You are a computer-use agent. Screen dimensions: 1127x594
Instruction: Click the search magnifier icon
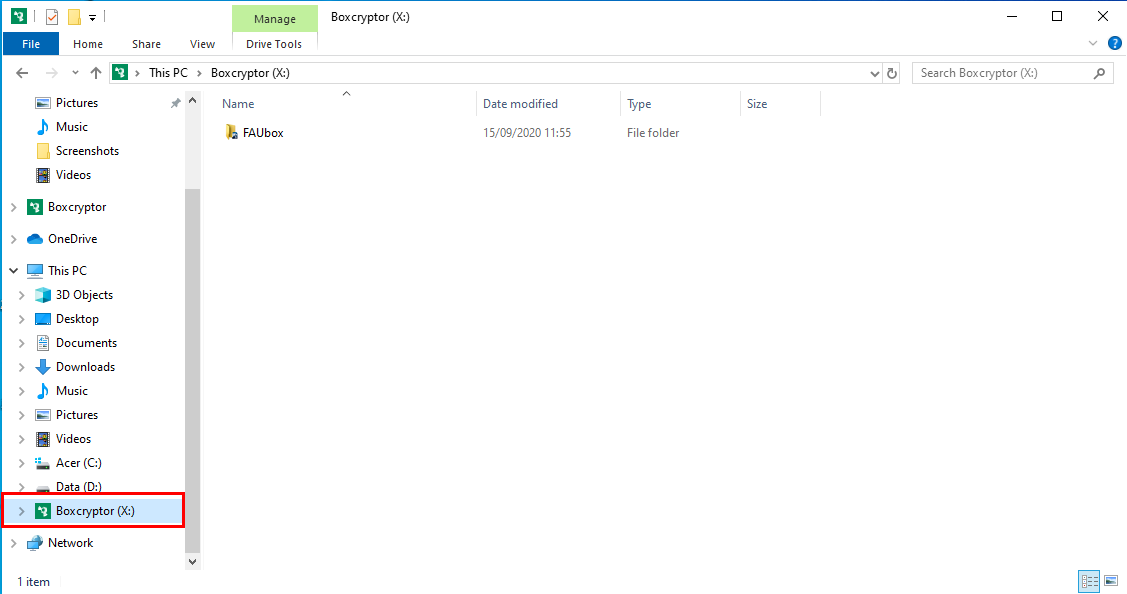tap(1099, 73)
